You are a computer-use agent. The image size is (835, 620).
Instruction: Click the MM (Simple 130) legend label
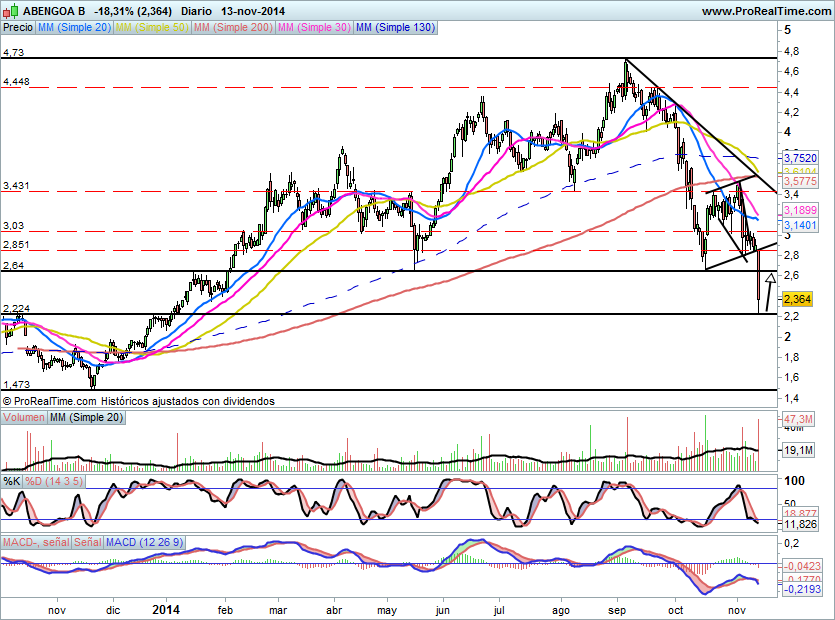(395, 28)
